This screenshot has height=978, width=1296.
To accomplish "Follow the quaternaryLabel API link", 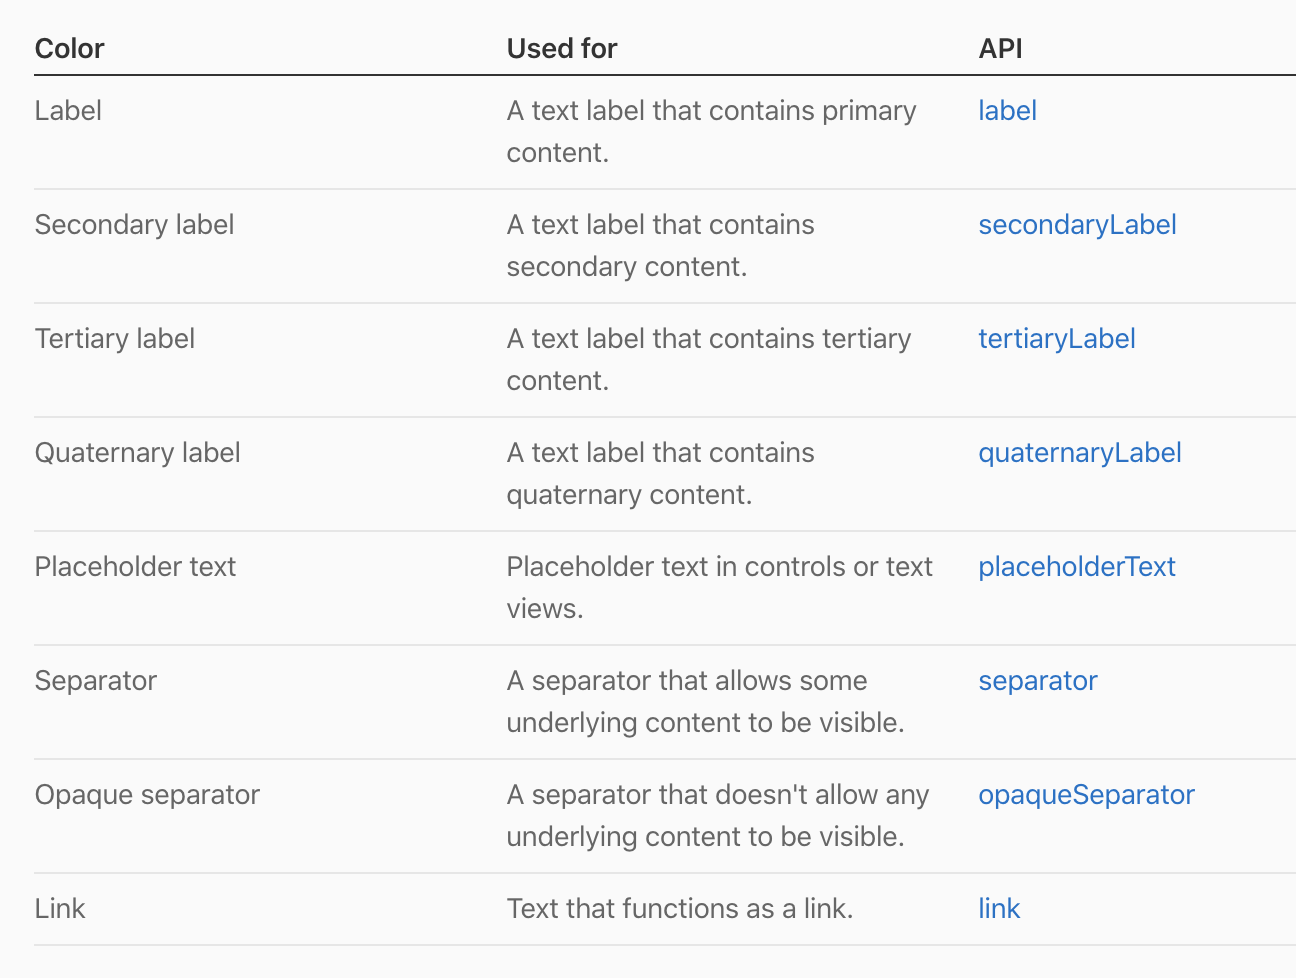I will pos(1079,453).
